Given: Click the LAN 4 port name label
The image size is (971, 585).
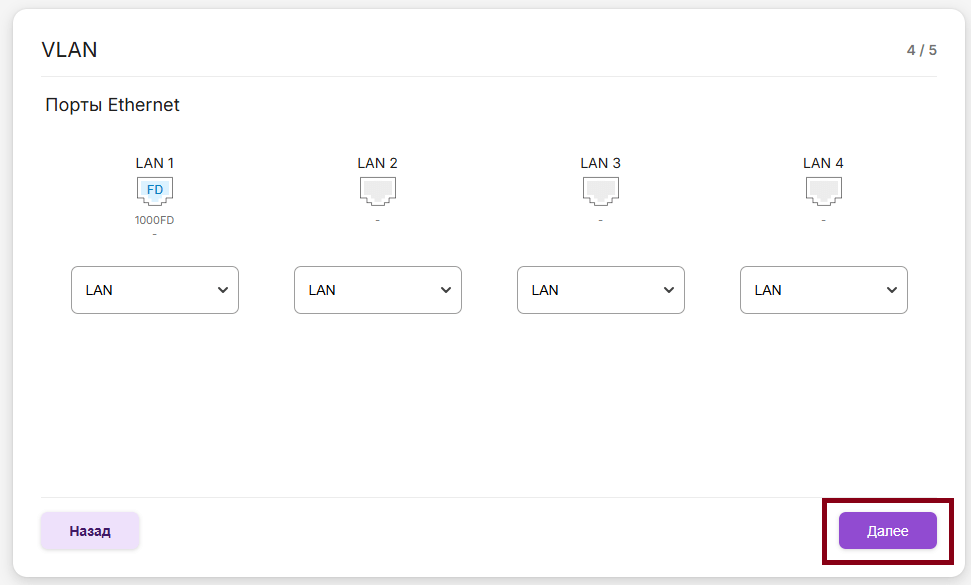Looking at the screenshot, I should pos(824,163).
